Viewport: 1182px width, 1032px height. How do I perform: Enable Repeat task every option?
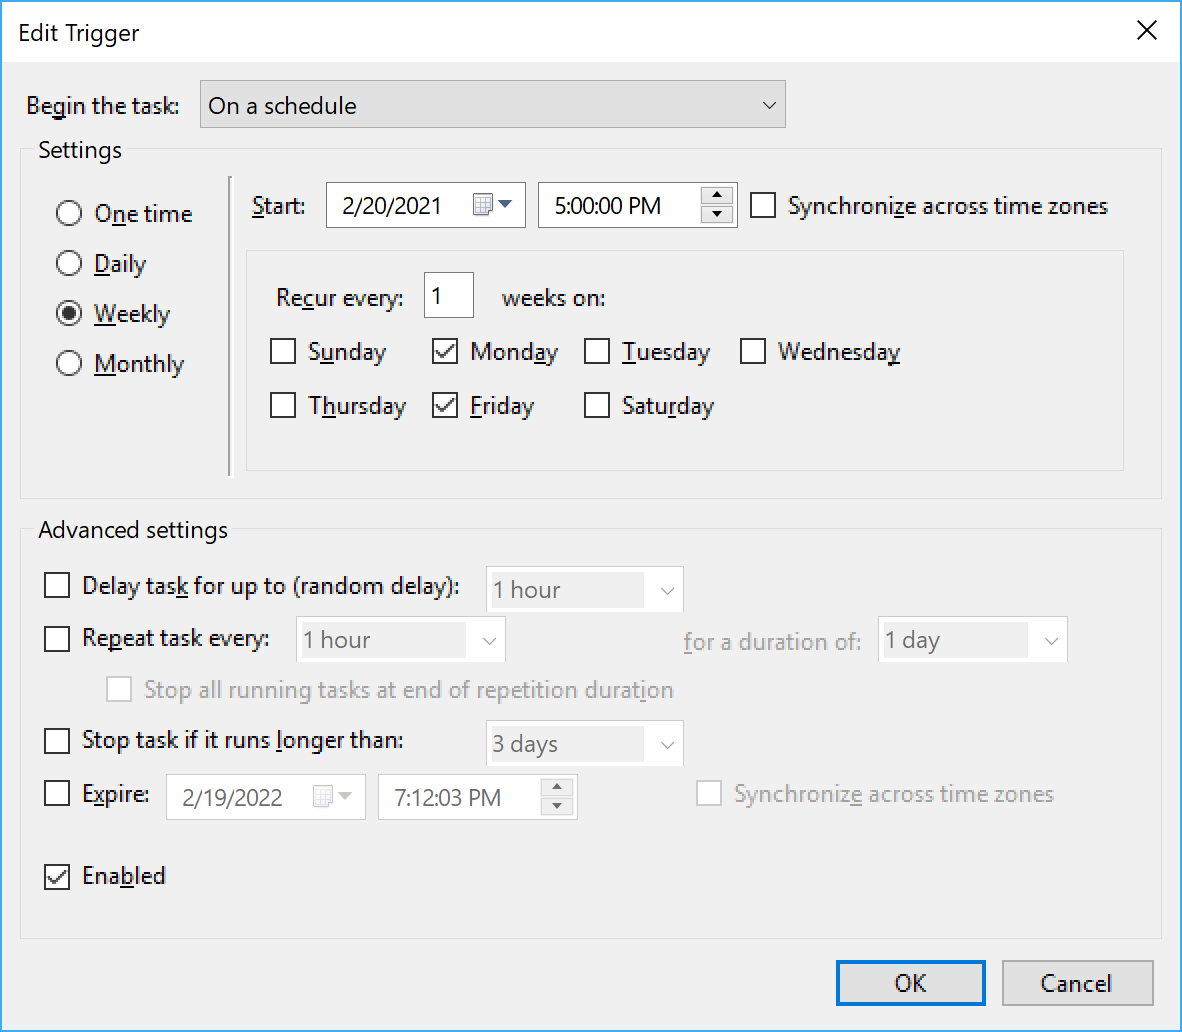coord(57,638)
